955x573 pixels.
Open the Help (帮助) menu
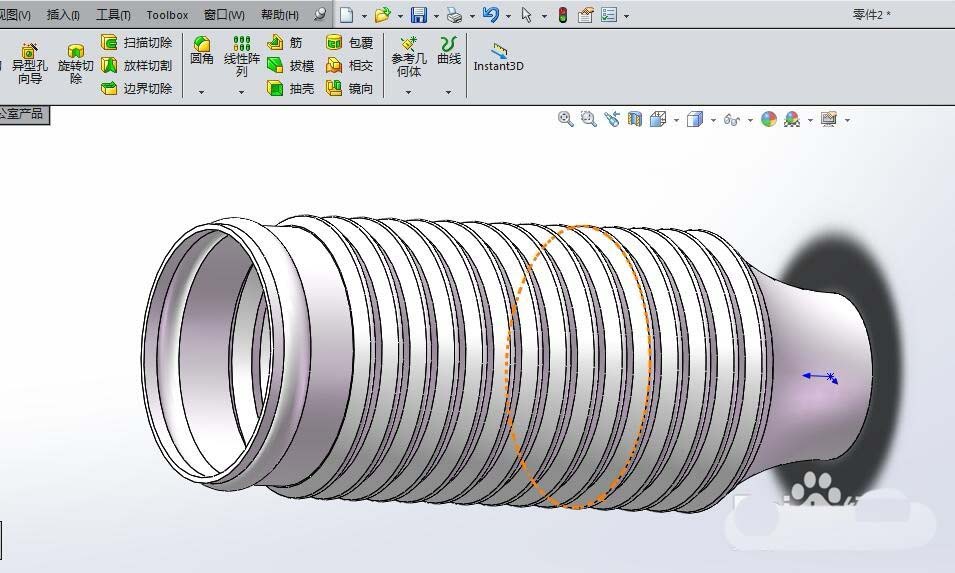coord(280,15)
